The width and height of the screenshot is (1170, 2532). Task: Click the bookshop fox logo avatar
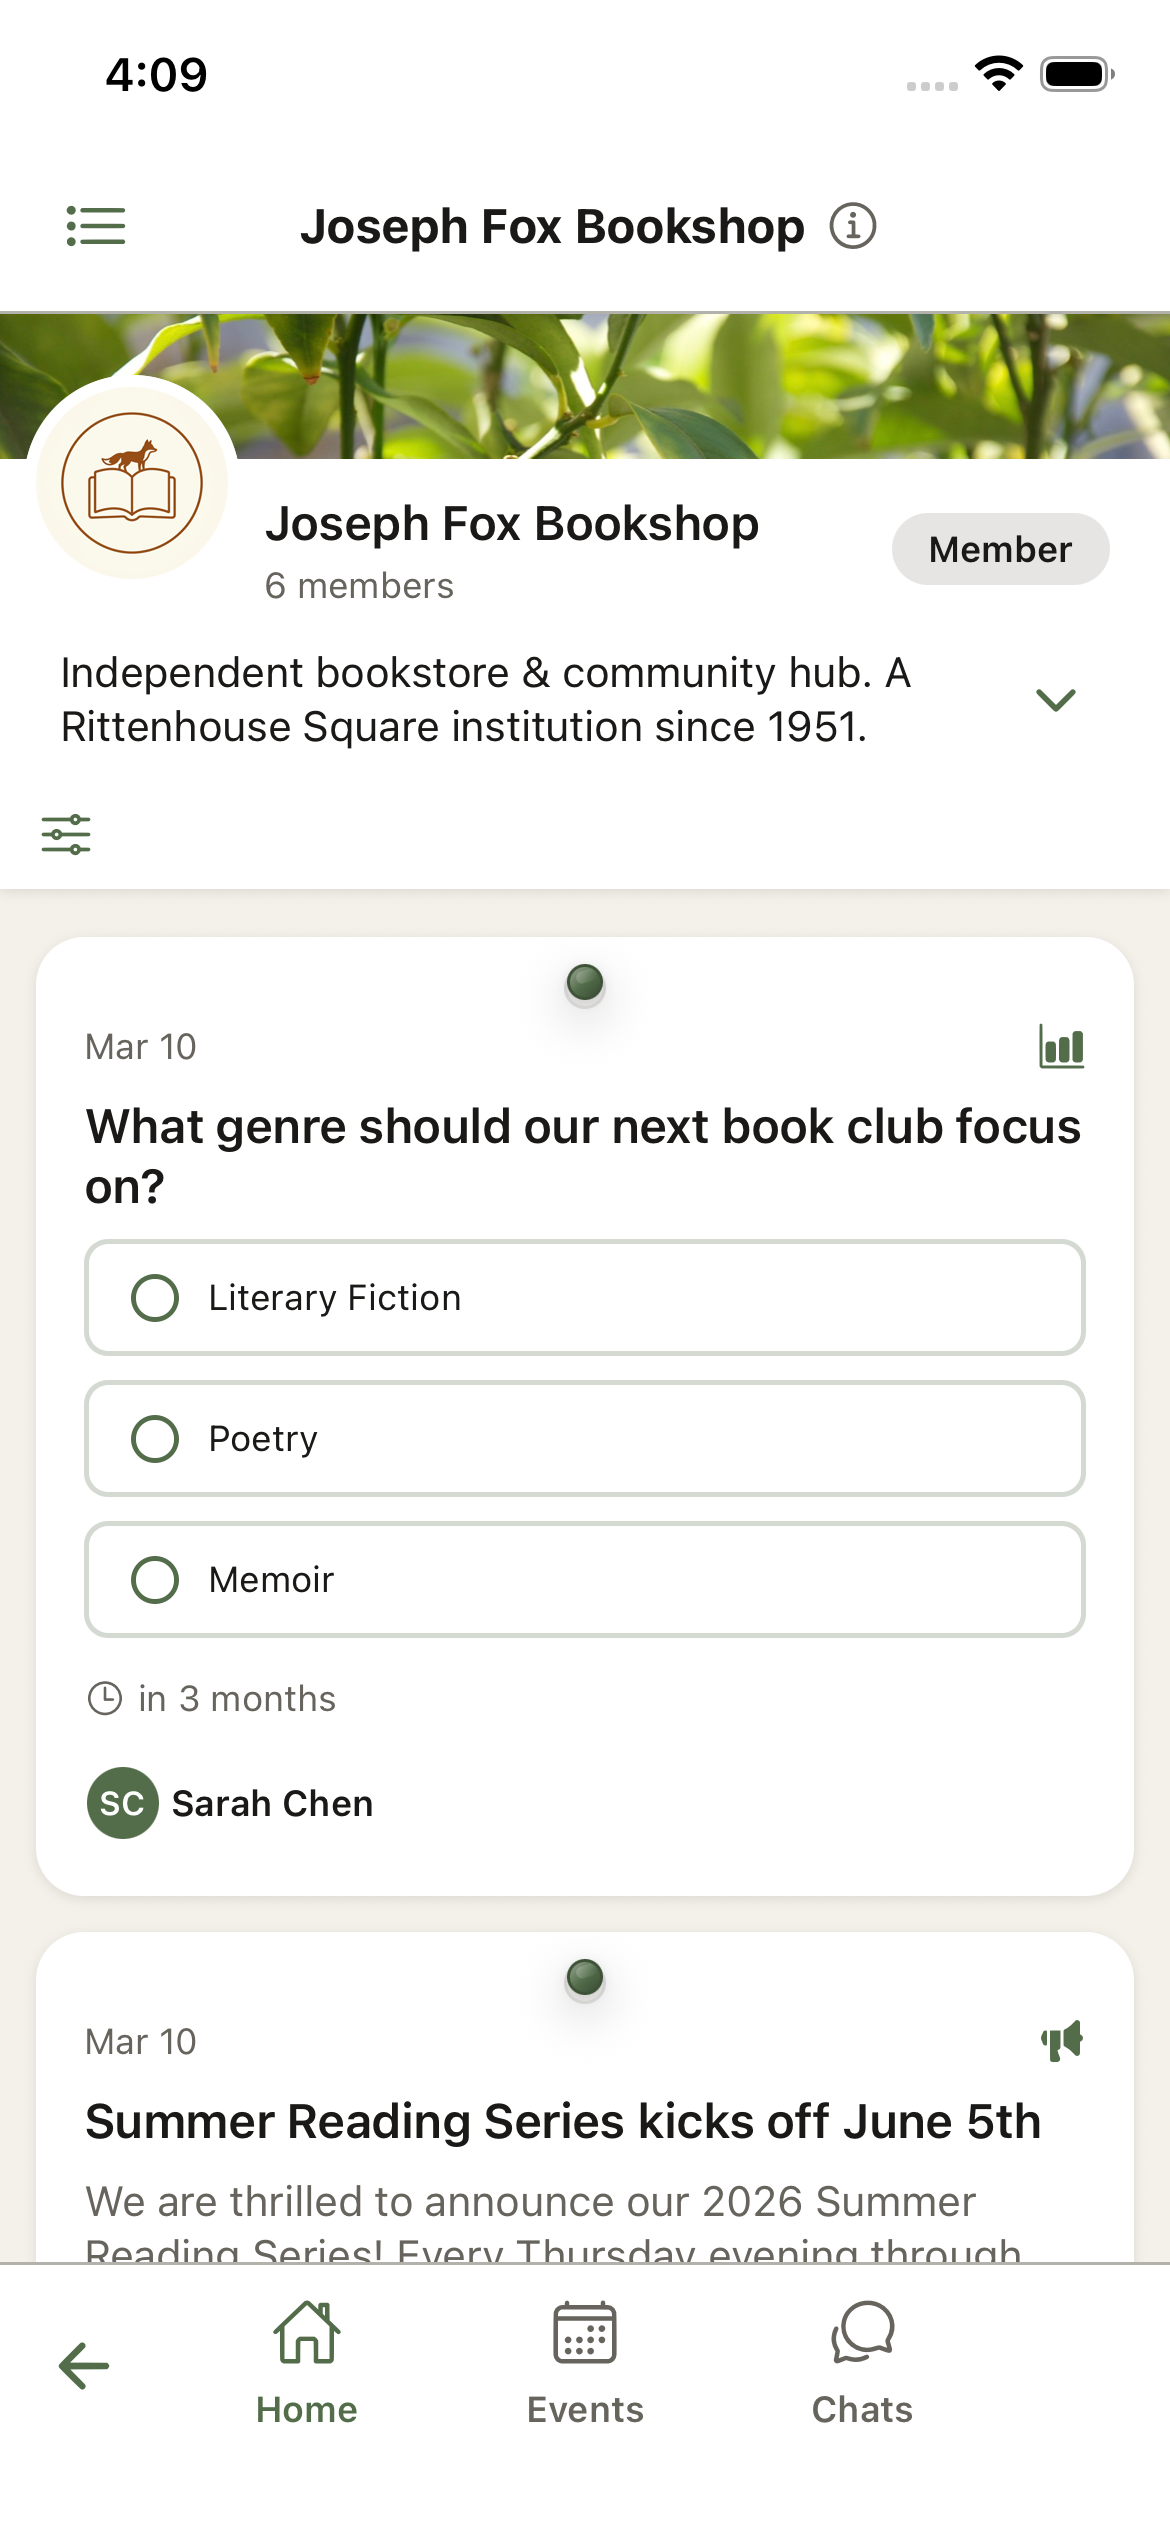pos(132,483)
